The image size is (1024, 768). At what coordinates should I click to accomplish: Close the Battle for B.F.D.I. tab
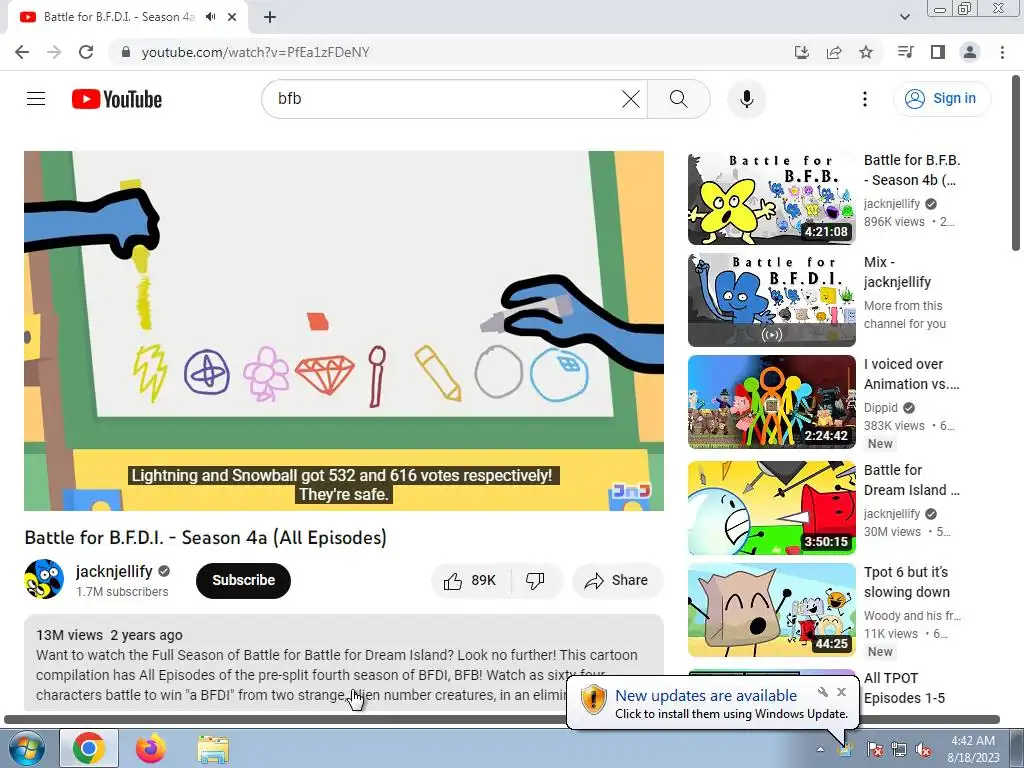coord(232,17)
